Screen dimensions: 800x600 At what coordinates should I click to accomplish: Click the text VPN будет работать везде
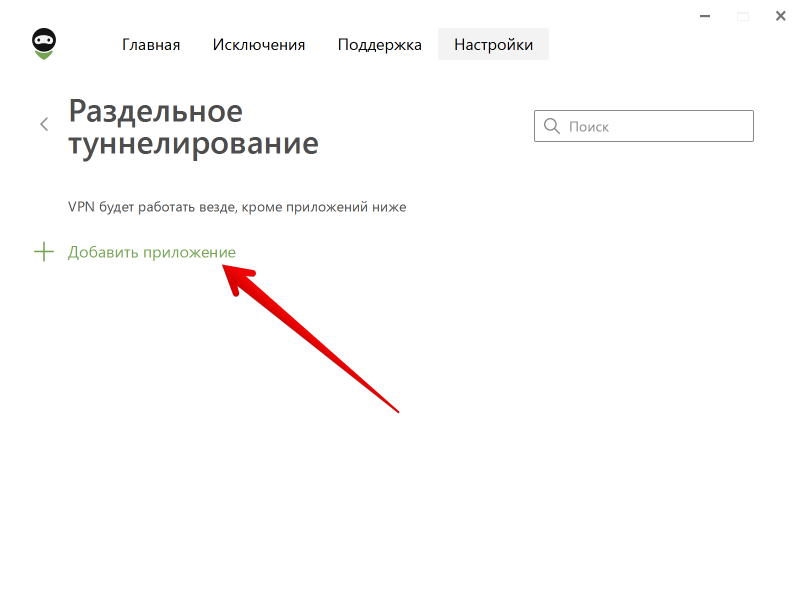[153, 207]
